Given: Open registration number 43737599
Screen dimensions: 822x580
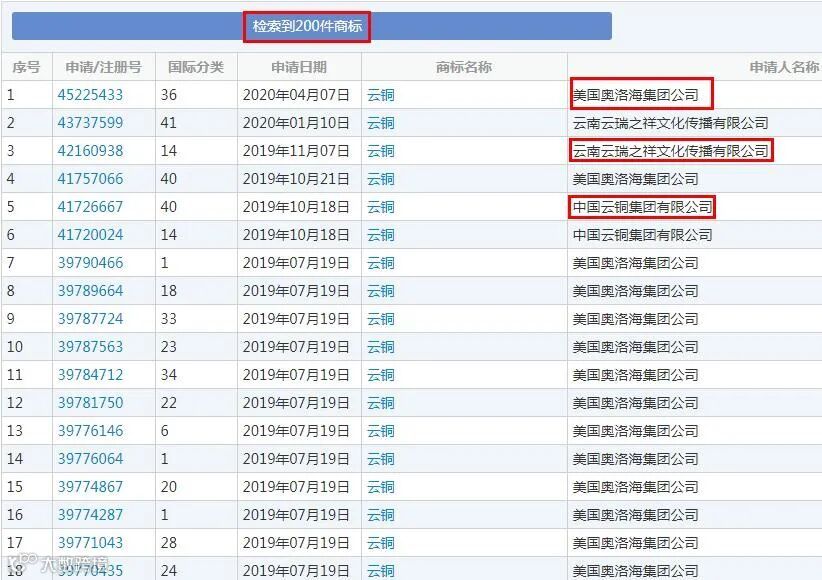Looking at the screenshot, I should coord(90,123).
